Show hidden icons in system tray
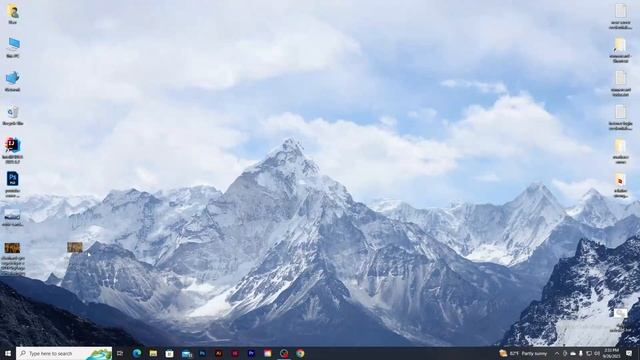This screenshot has height=360, width=640. [x=557, y=353]
